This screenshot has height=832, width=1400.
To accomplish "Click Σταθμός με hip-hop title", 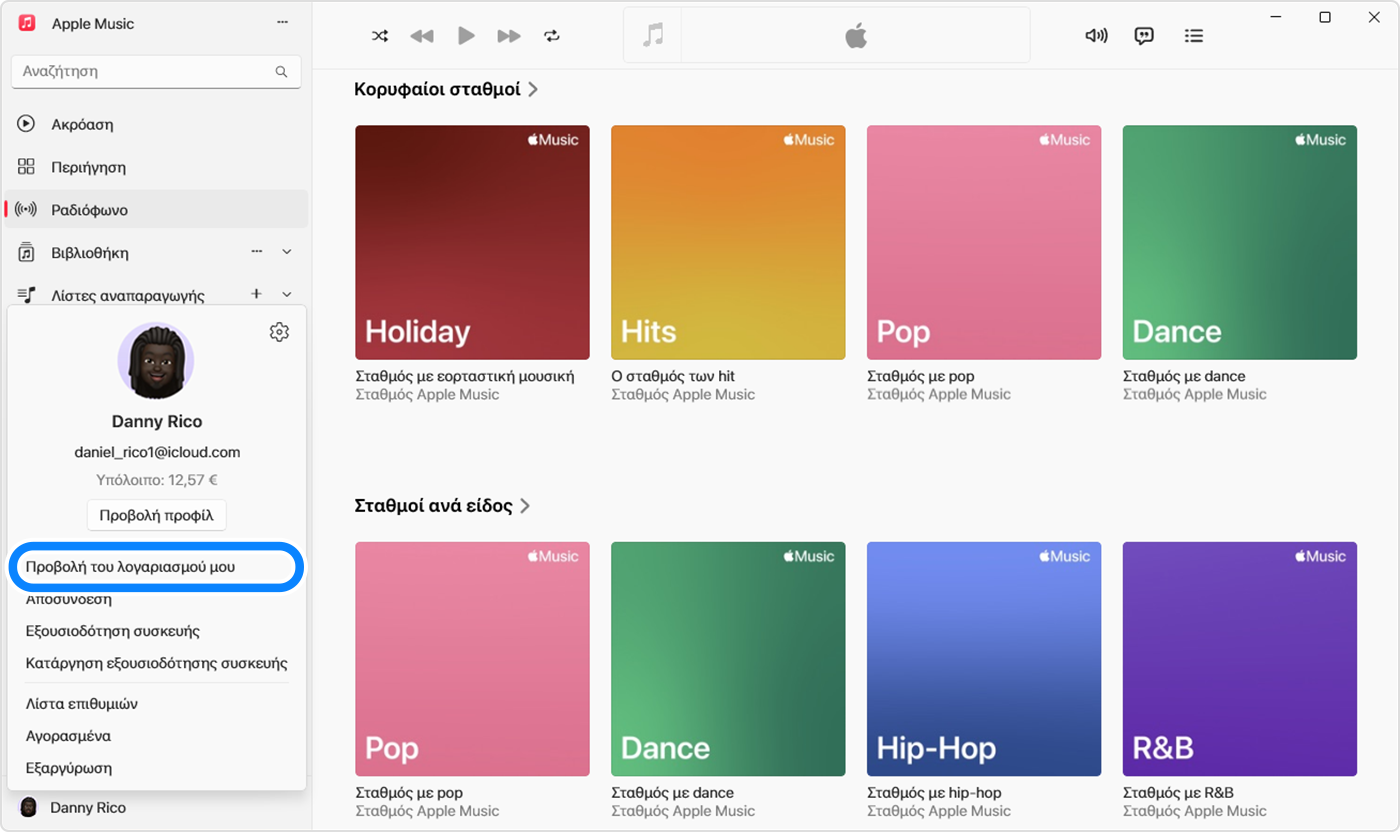I will (934, 793).
